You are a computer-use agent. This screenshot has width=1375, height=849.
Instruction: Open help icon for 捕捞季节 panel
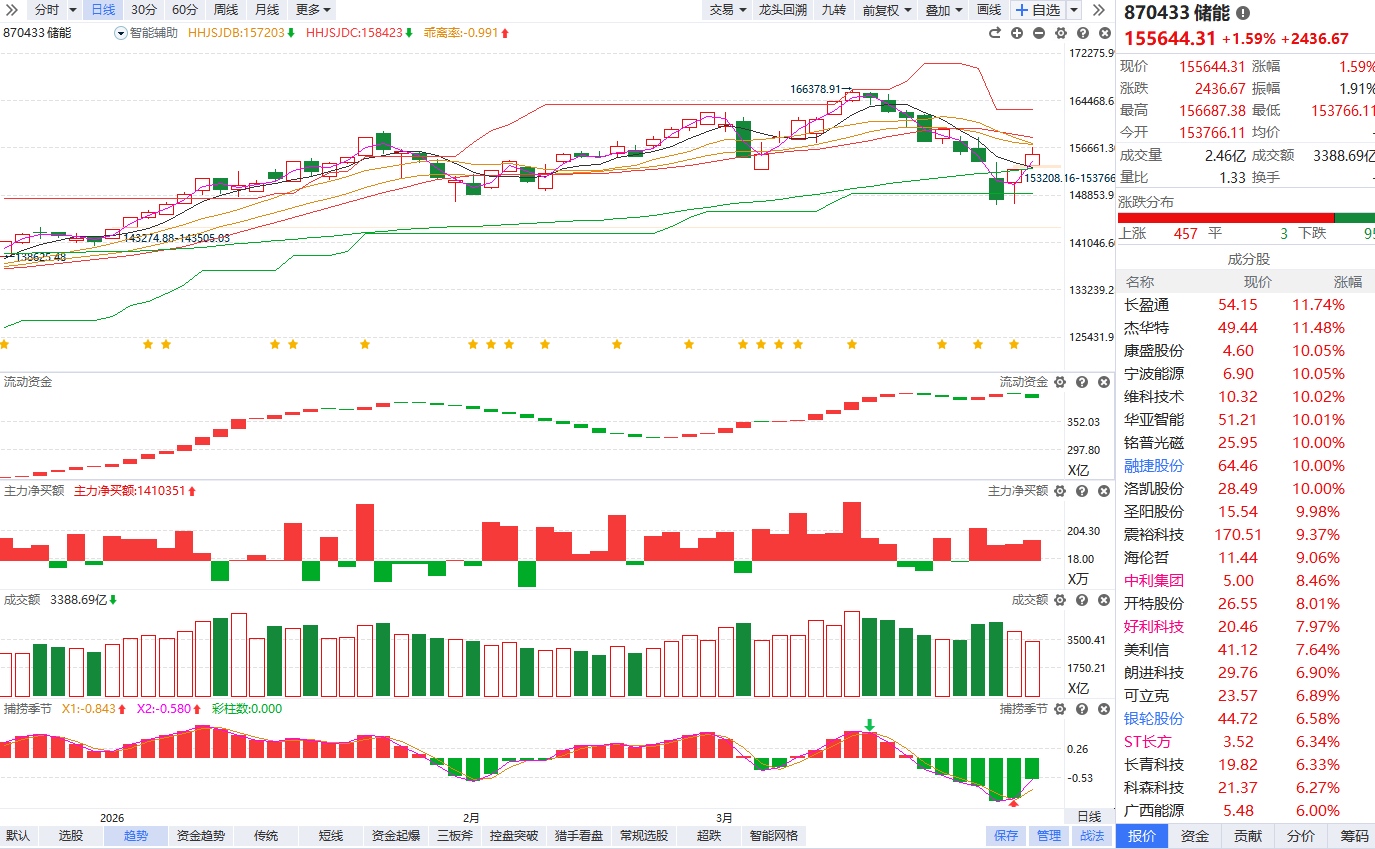pyautogui.click(x=1082, y=708)
